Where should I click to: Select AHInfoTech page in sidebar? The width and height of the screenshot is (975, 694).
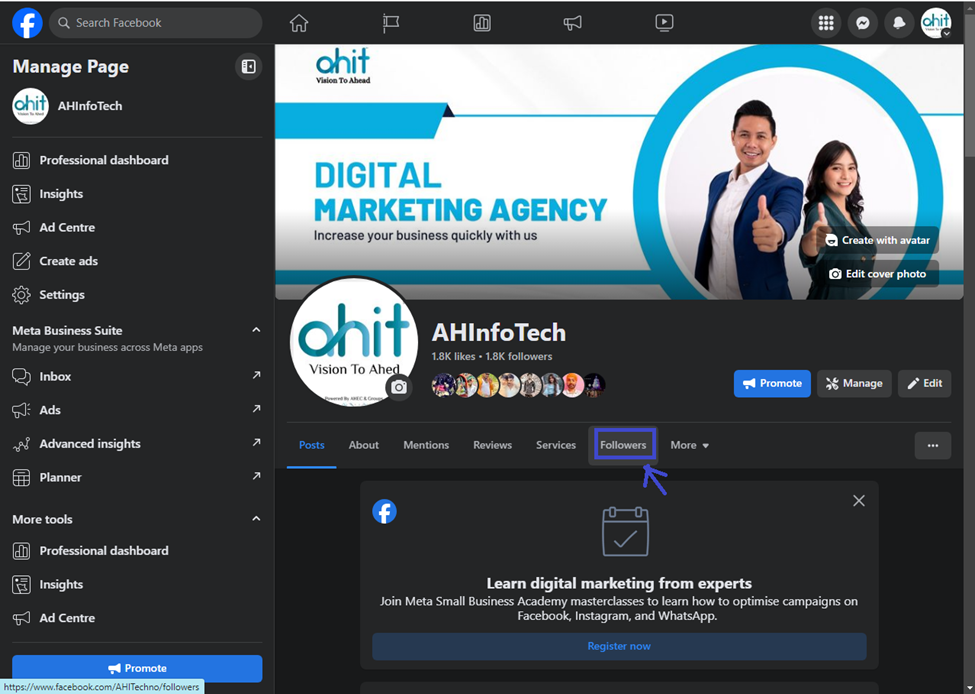click(137, 106)
